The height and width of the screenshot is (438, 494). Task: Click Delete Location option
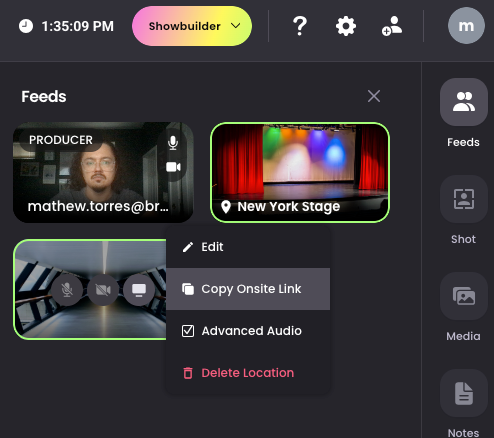(x=248, y=373)
